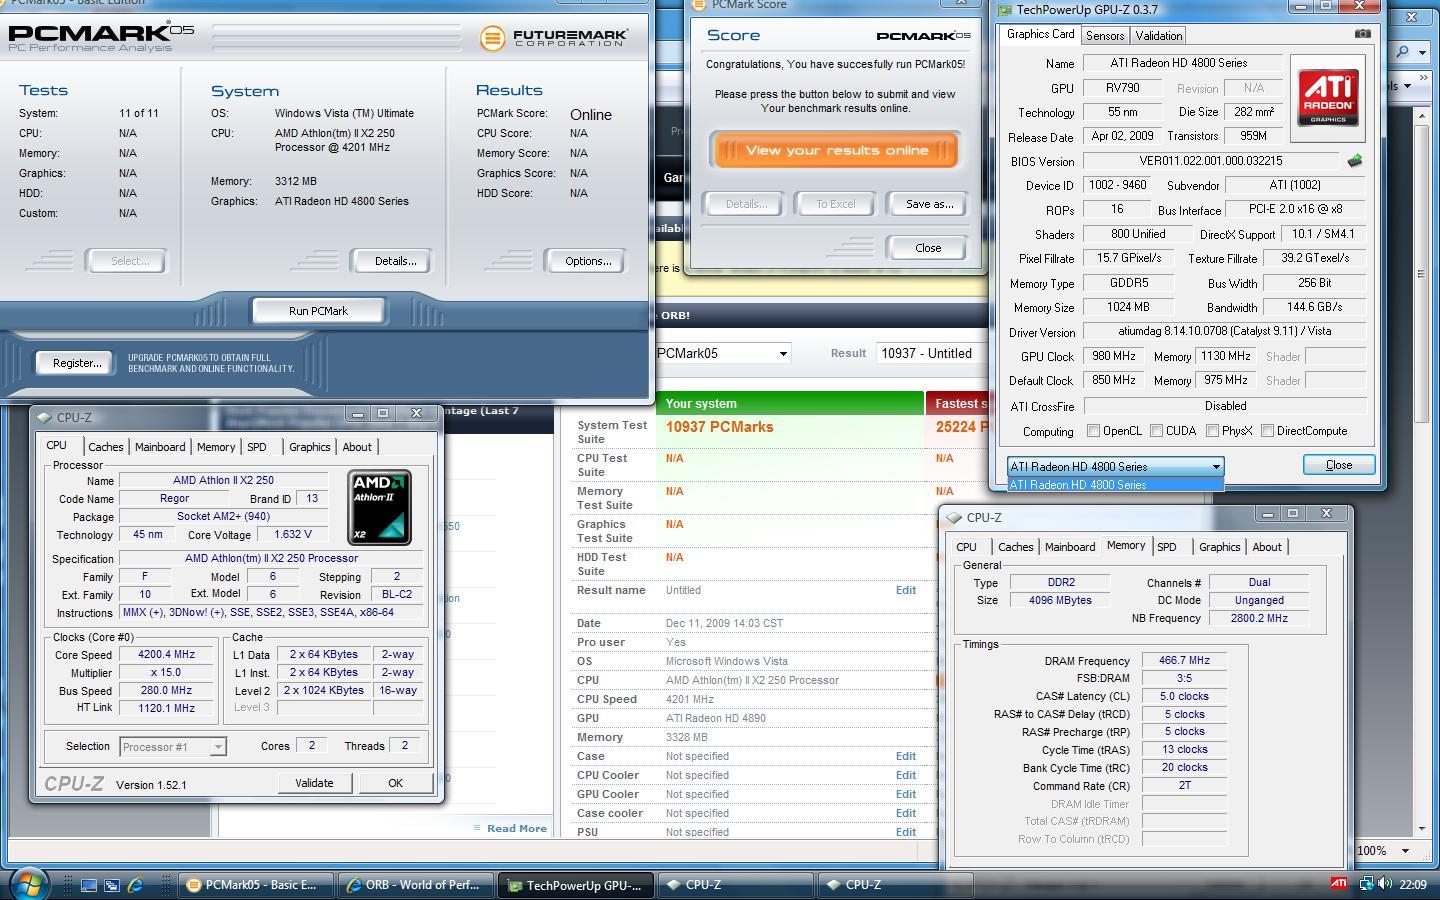This screenshot has width=1440, height=900.
Task: Click the GPU Clock 980 MHz value
Action: [x=1115, y=356]
